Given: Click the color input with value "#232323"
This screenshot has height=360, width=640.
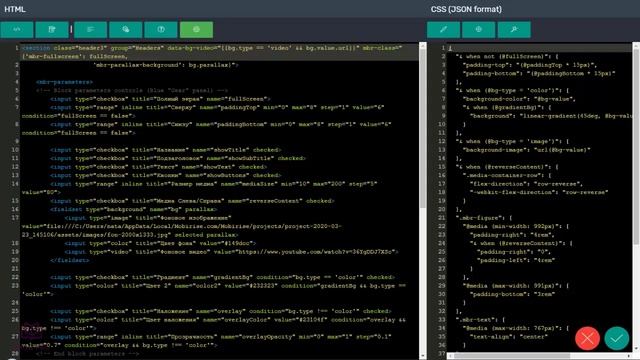Looking at the screenshot, I should point(213,290).
